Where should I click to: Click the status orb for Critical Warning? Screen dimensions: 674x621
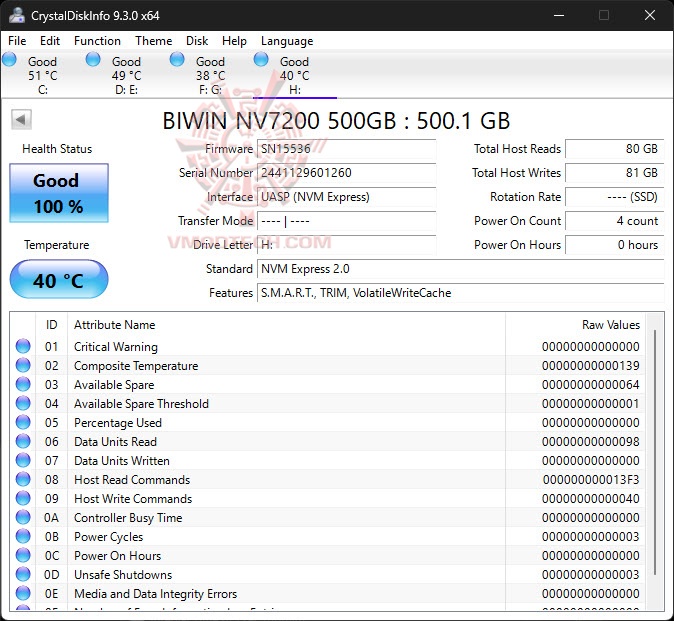coord(23,347)
